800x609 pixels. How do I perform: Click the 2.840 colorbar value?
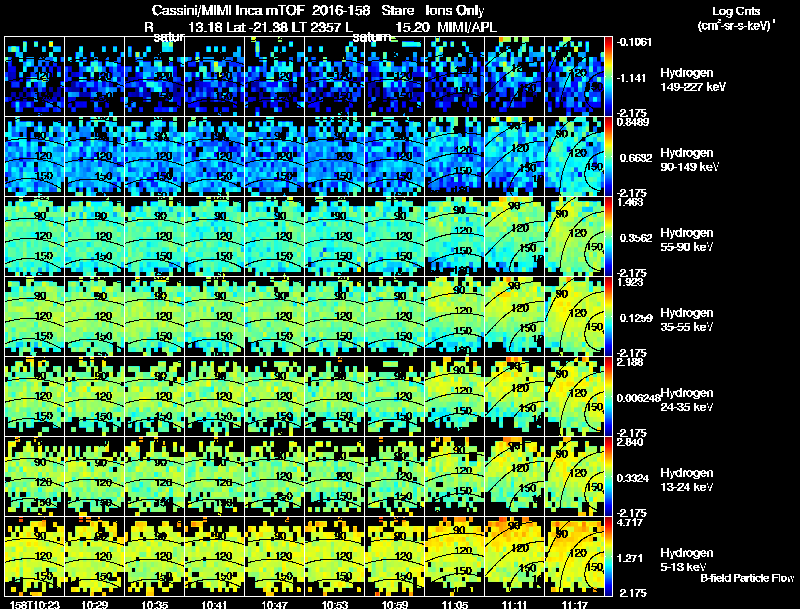tap(630, 442)
